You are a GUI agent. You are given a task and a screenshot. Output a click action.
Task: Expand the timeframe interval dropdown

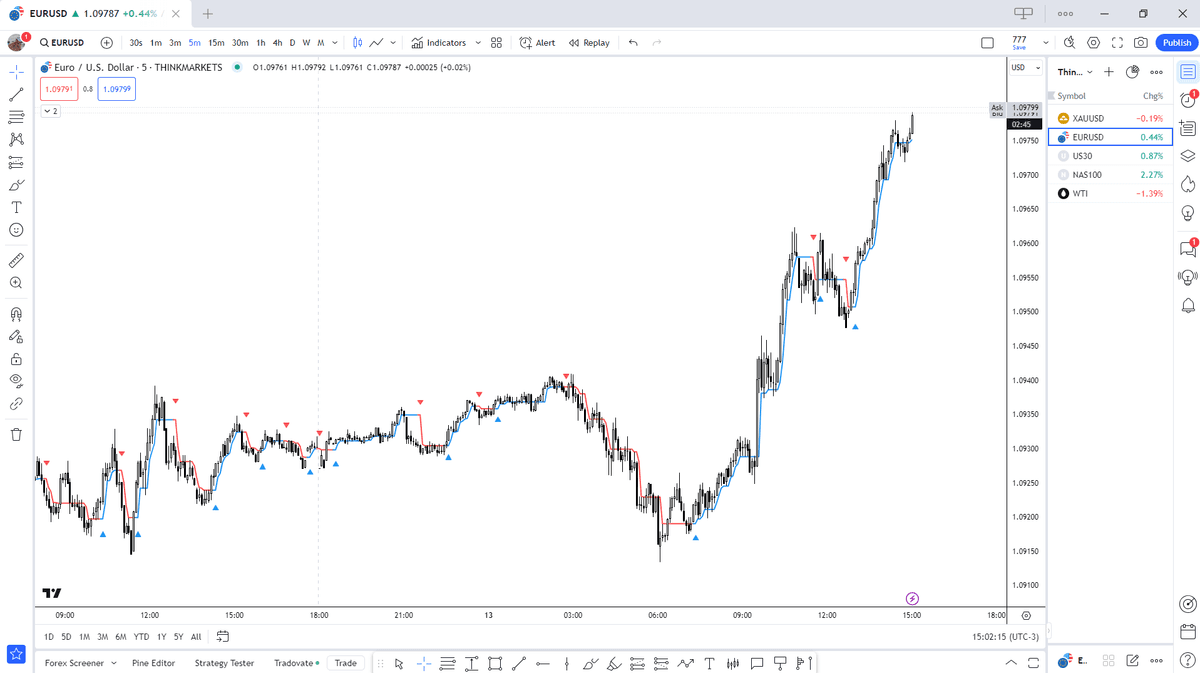tap(334, 43)
